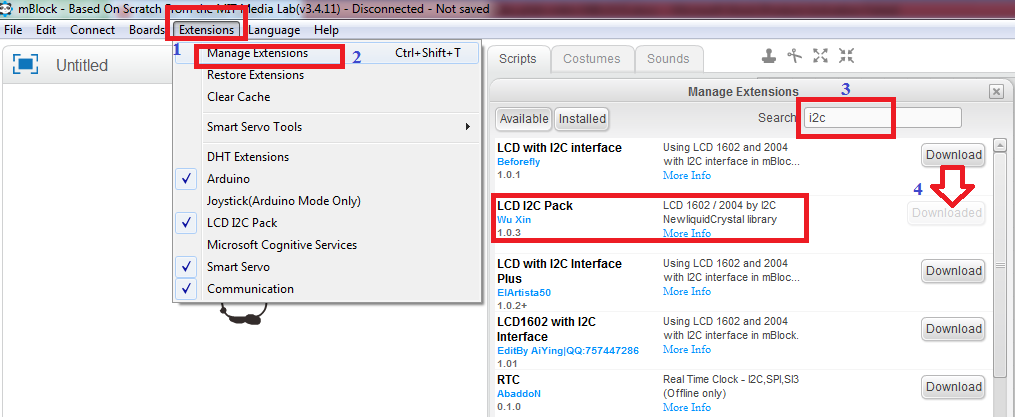Select the Shrink sprite tool
The height and width of the screenshot is (417, 1015).
847,56
